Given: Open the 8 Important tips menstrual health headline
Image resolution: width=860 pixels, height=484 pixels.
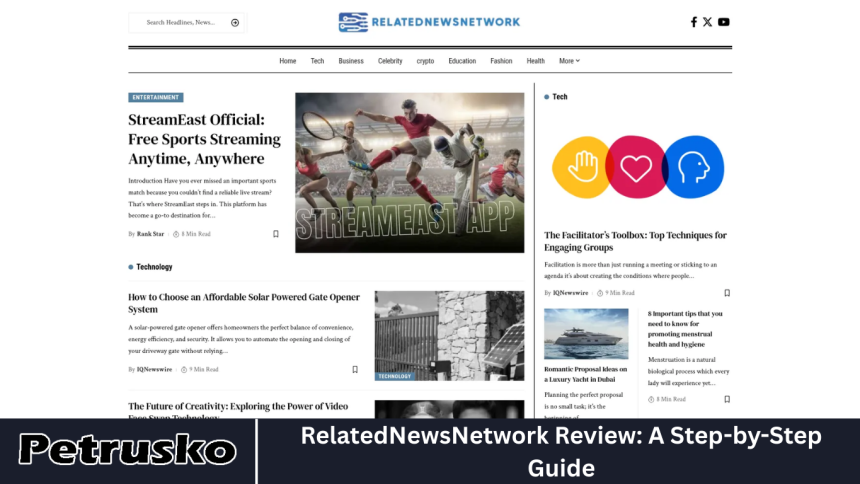Looking at the screenshot, I should [x=685, y=329].
